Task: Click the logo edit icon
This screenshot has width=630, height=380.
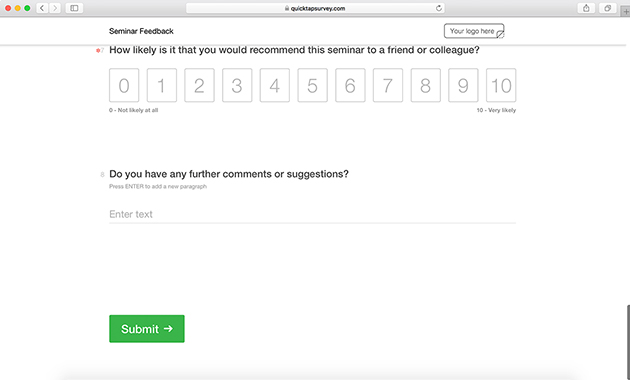Action: pos(500,35)
